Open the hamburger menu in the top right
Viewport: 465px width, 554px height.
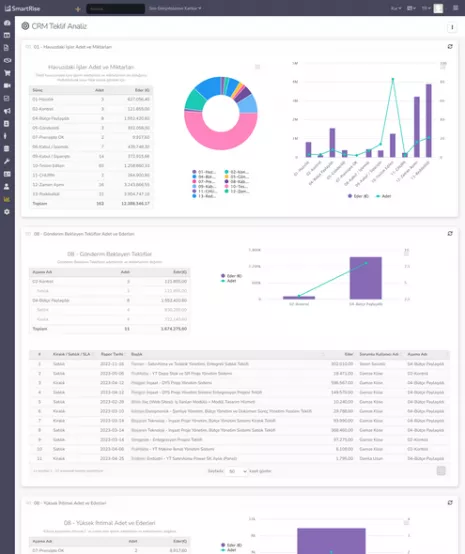[456, 8]
